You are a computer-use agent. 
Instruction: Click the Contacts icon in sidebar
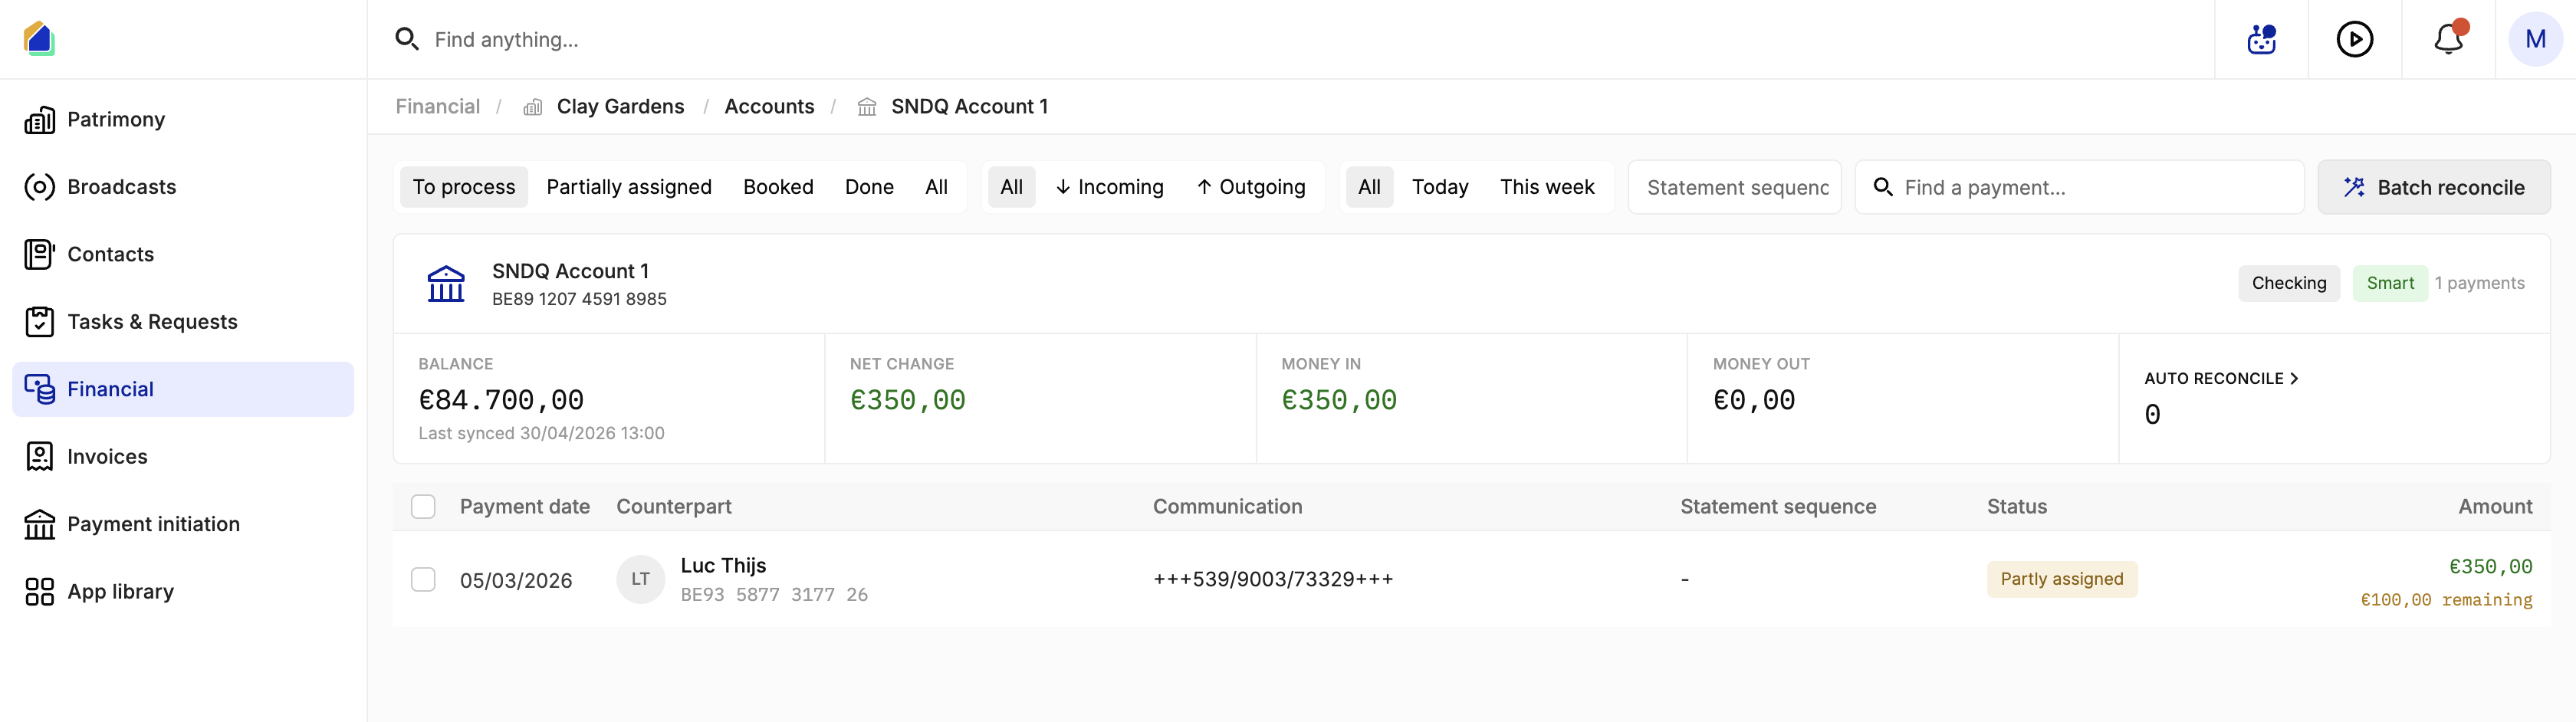click(39, 254)
